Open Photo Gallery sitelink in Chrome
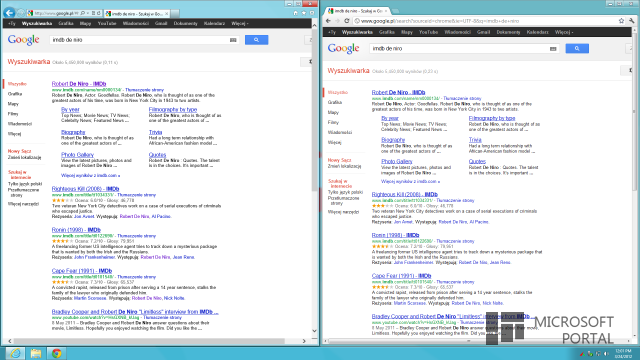The image size is (640, 360). (397, 161)
